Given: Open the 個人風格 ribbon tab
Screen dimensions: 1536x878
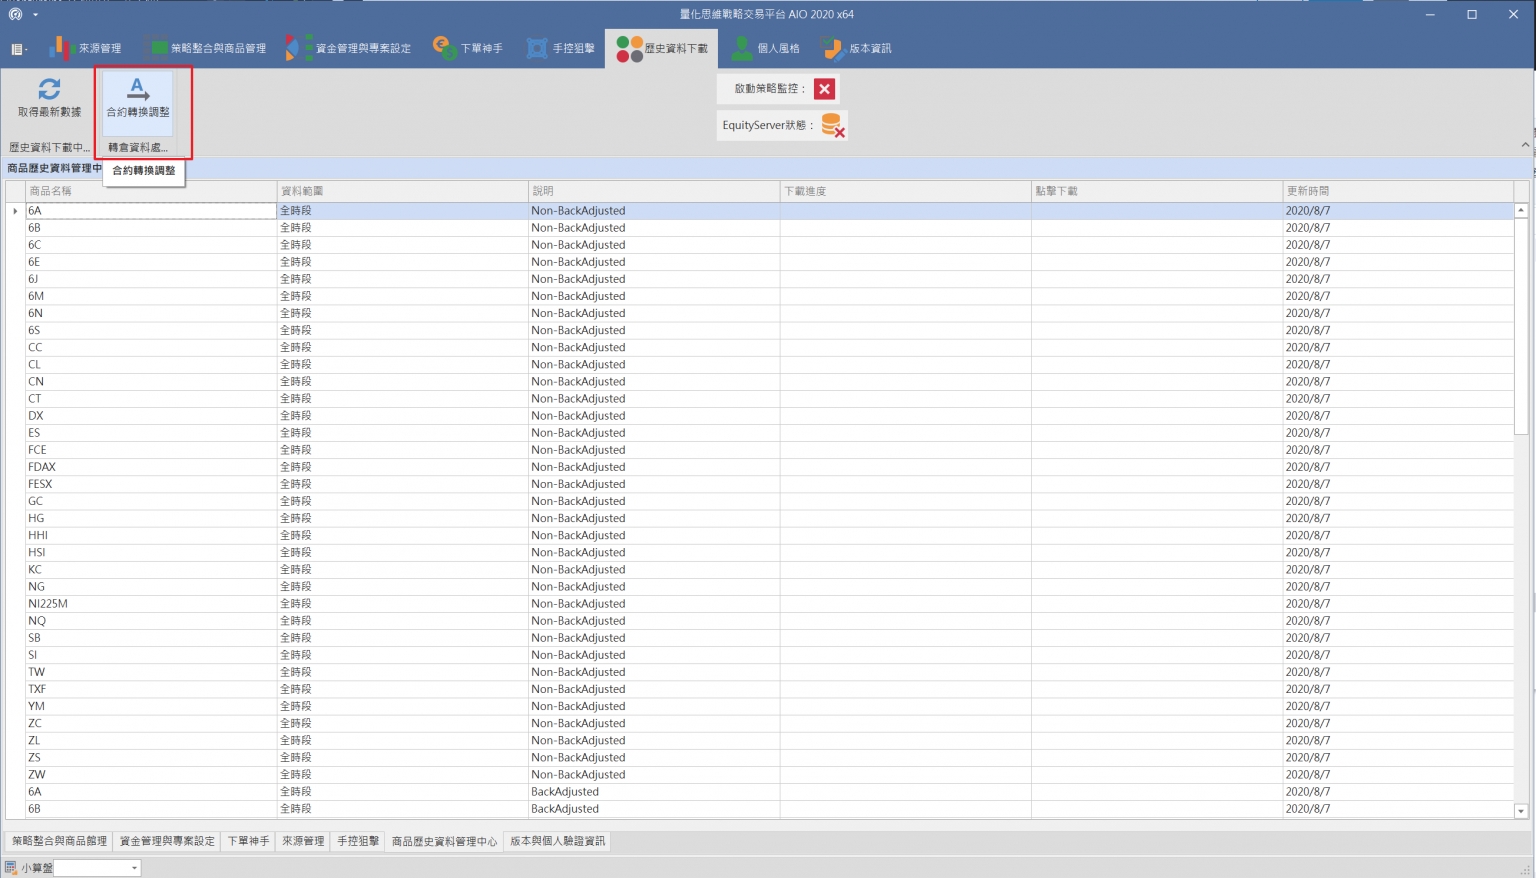Looking at the screenshot, I should (x=766, y=48).
